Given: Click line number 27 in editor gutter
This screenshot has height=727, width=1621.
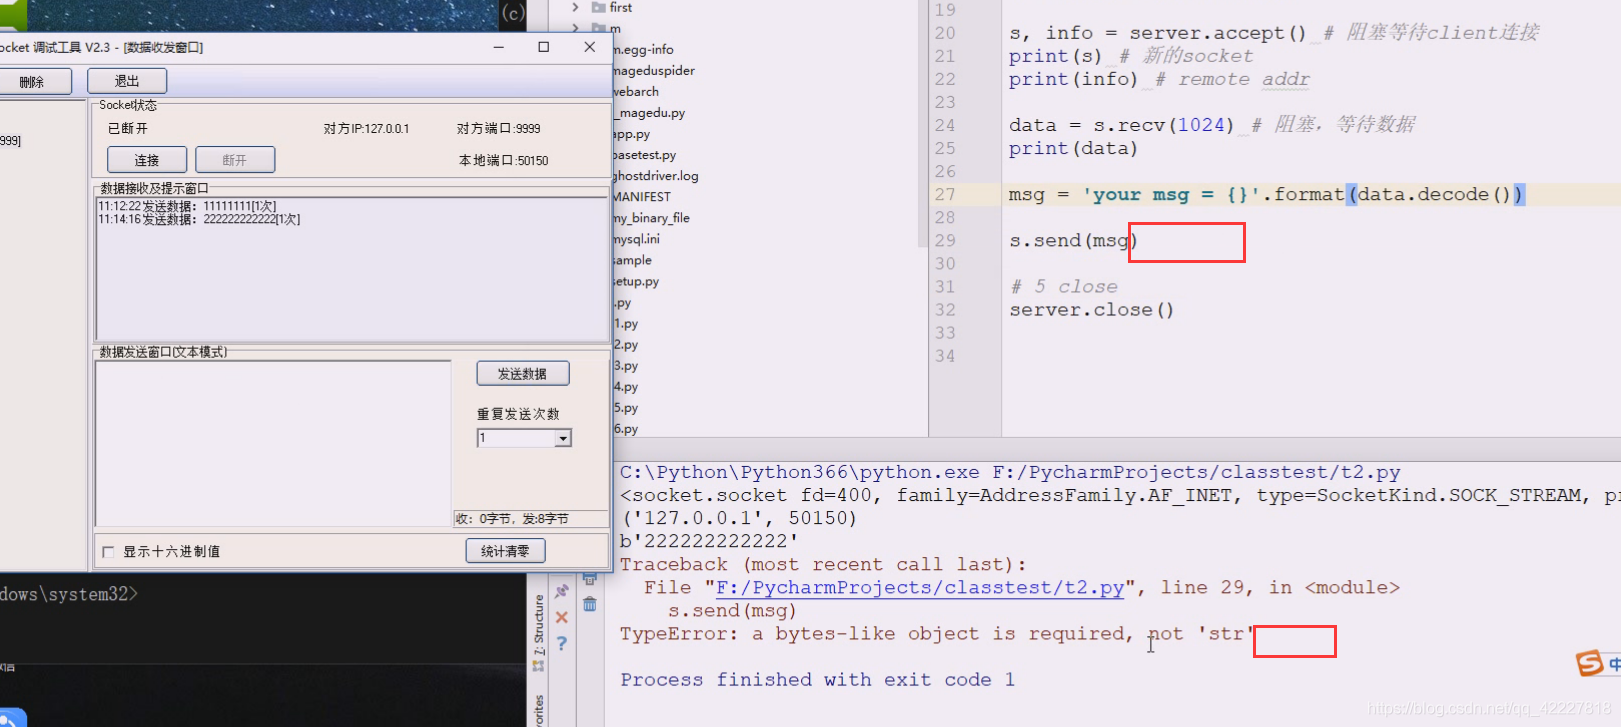Looking at the screenshot, I should pos(945,195).
